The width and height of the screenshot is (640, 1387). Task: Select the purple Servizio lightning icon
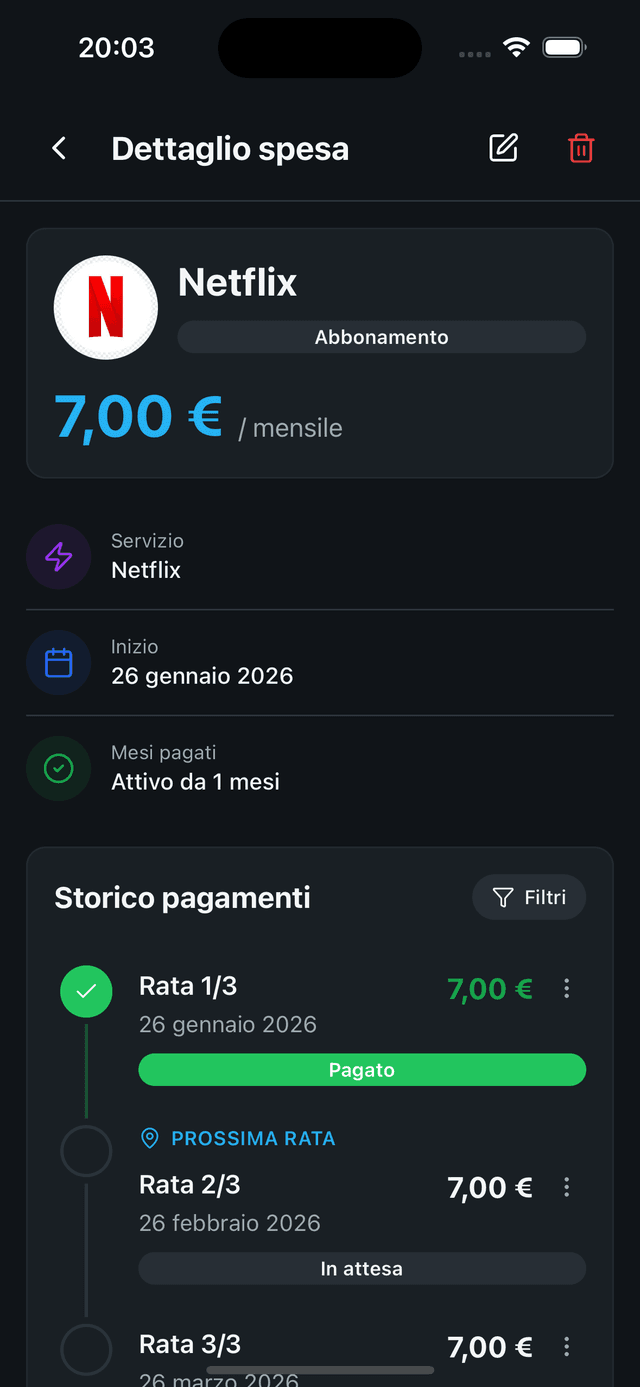[58, 555]
